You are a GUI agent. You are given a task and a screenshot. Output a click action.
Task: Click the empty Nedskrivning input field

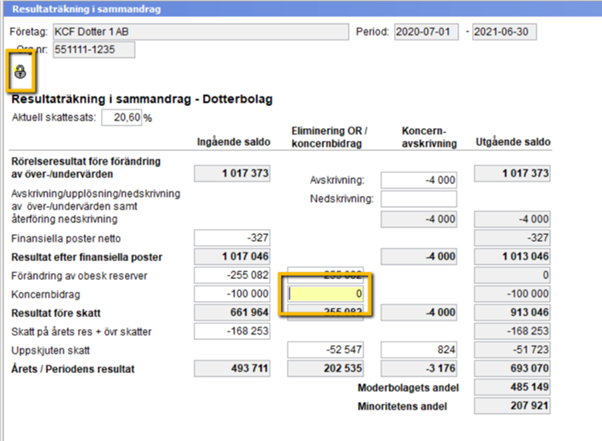tap(418, 199)
